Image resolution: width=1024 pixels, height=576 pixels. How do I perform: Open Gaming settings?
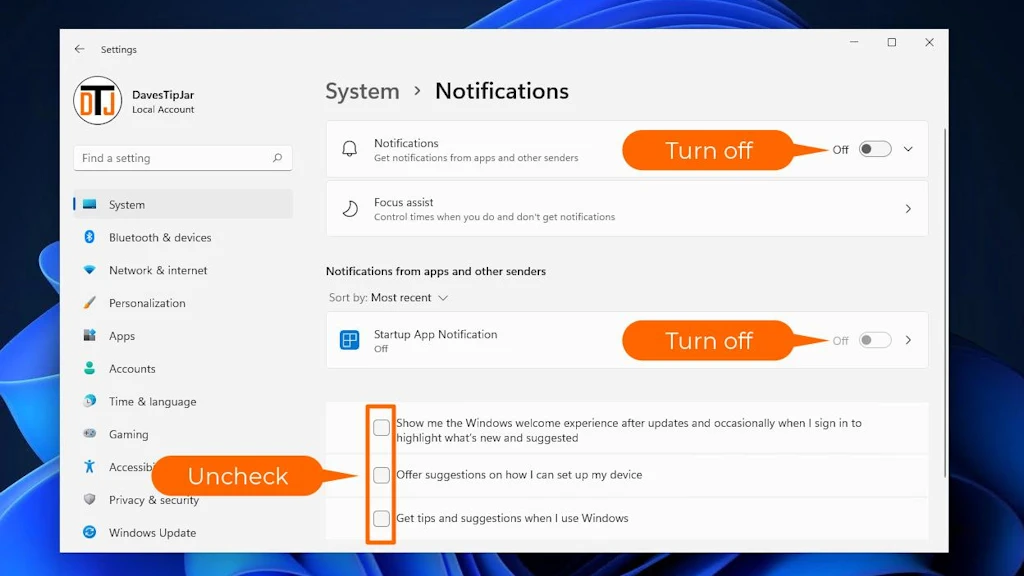(183, 434)
